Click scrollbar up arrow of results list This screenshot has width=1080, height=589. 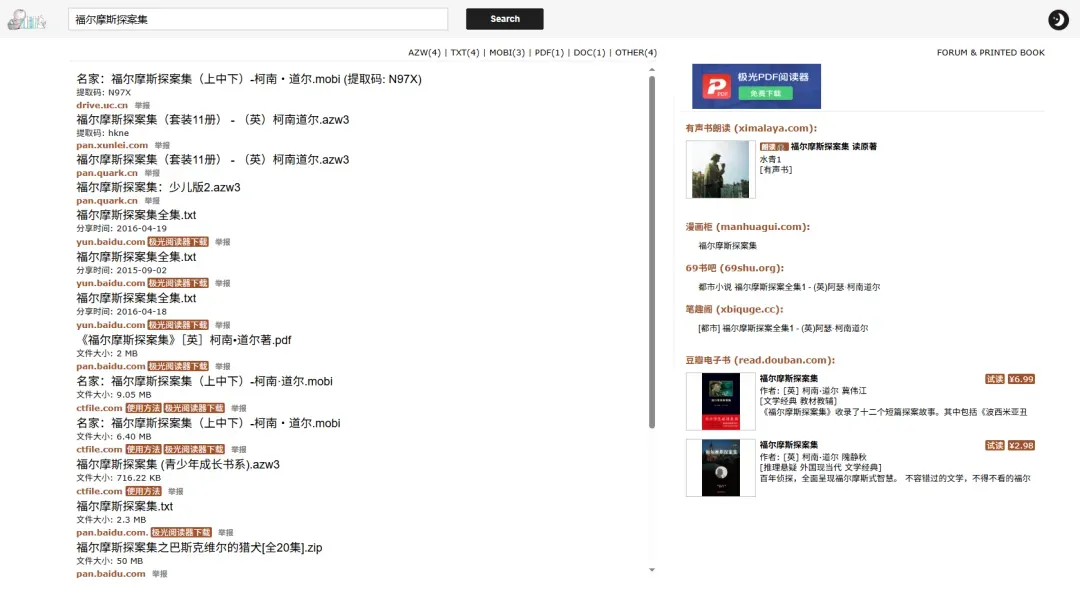point(652,70)
